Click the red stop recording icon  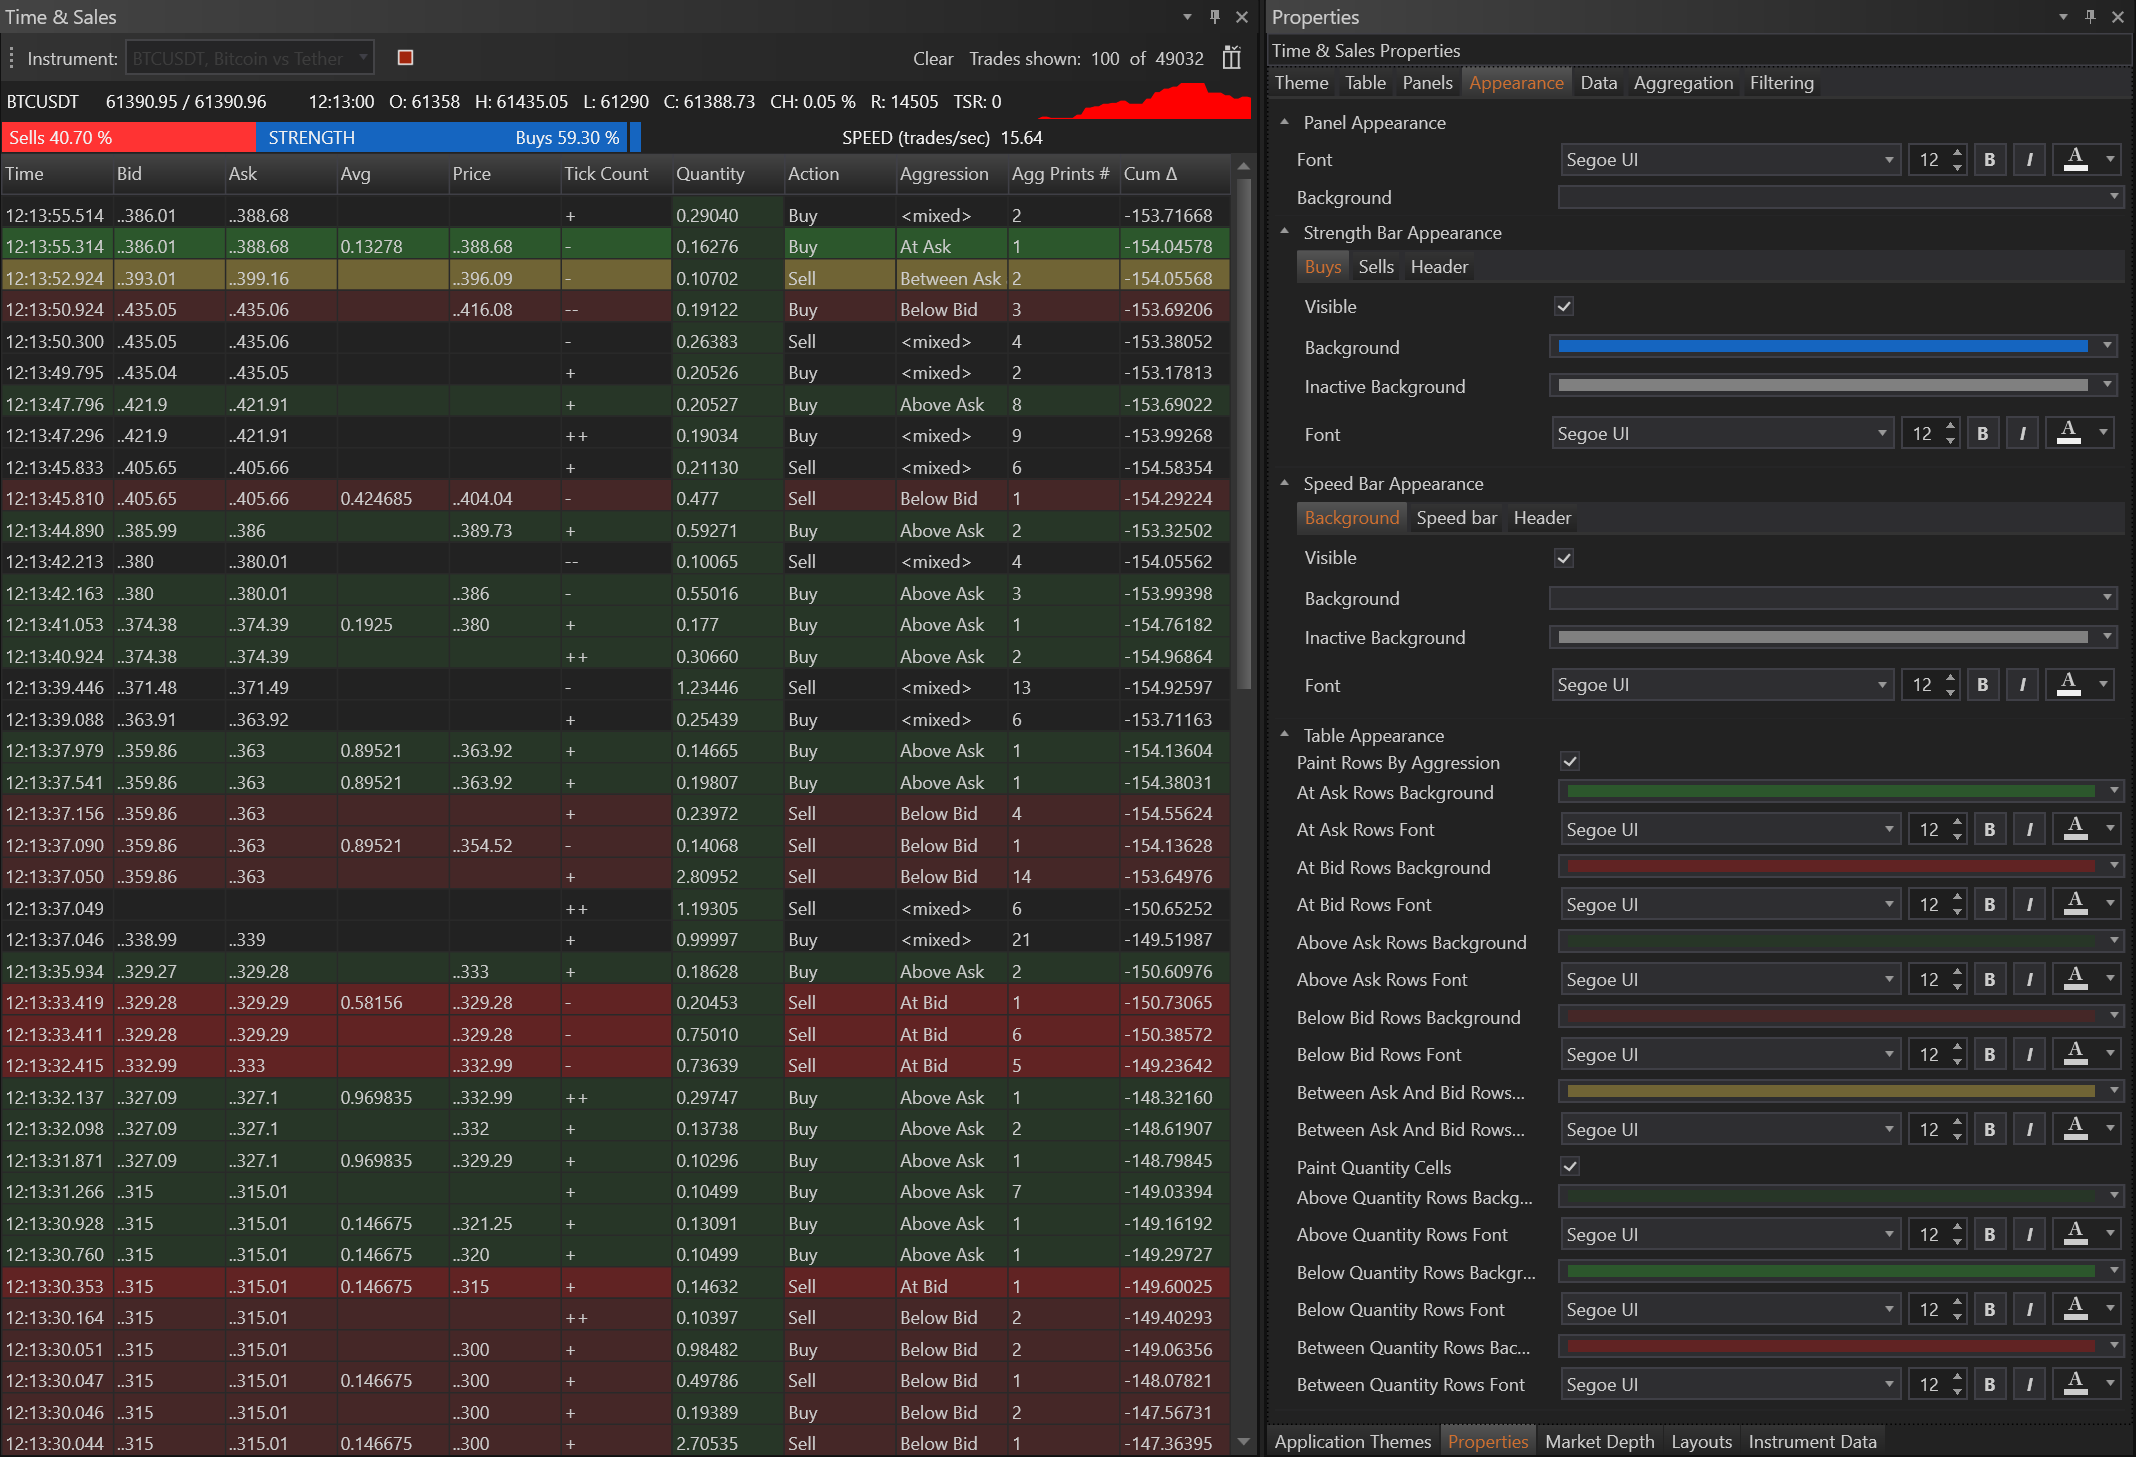405,58
